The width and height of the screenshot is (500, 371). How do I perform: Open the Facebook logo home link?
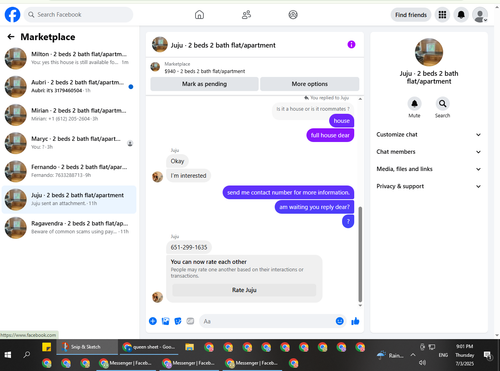(x=12, y=15)
